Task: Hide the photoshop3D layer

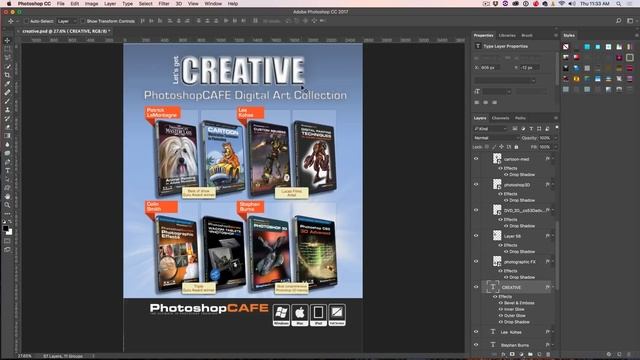Action: point(476,184)
